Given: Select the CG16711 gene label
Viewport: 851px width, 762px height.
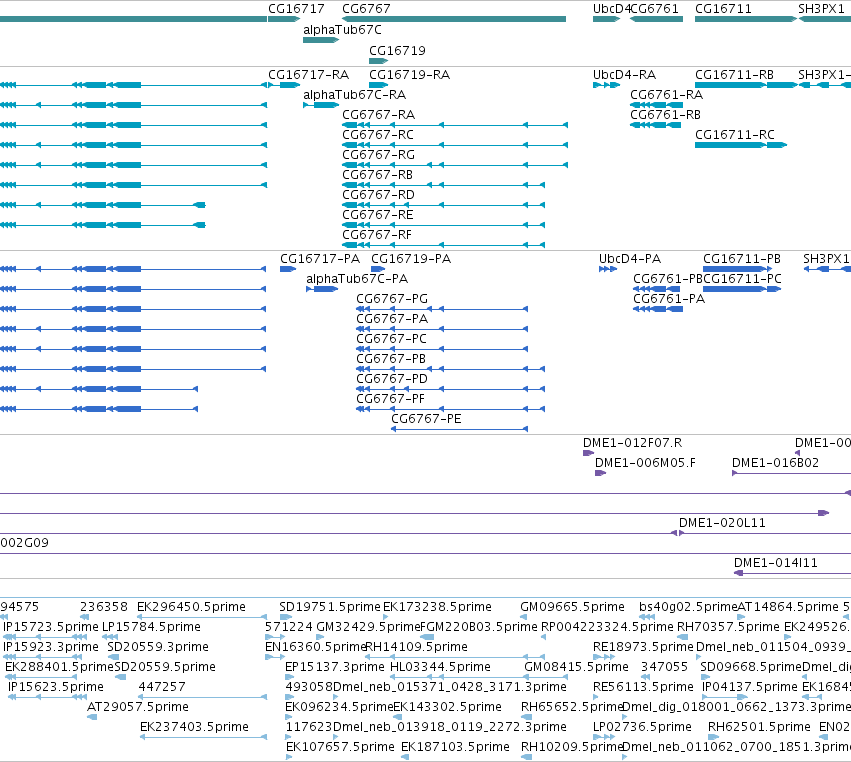Looking at the screenshot, I should point(723,9).
